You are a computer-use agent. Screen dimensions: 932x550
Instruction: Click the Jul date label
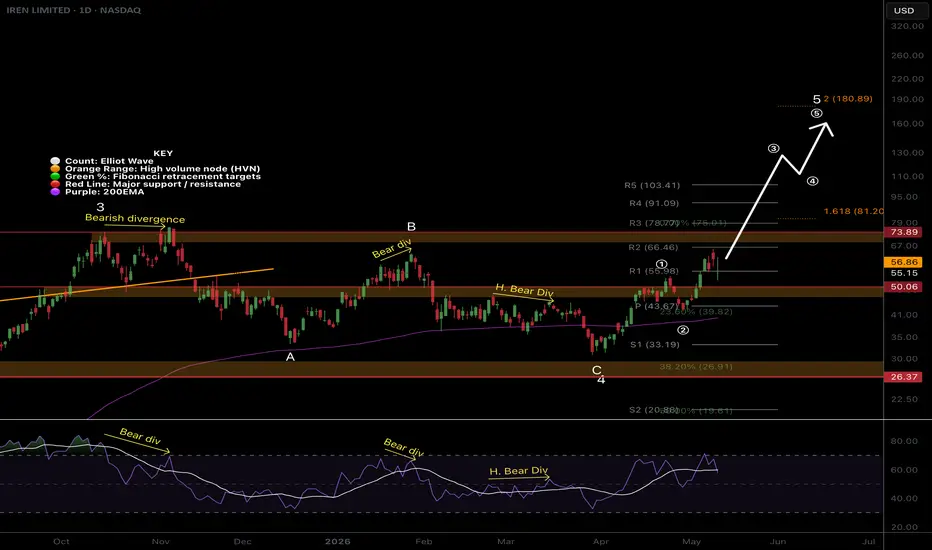pos(868,542)
